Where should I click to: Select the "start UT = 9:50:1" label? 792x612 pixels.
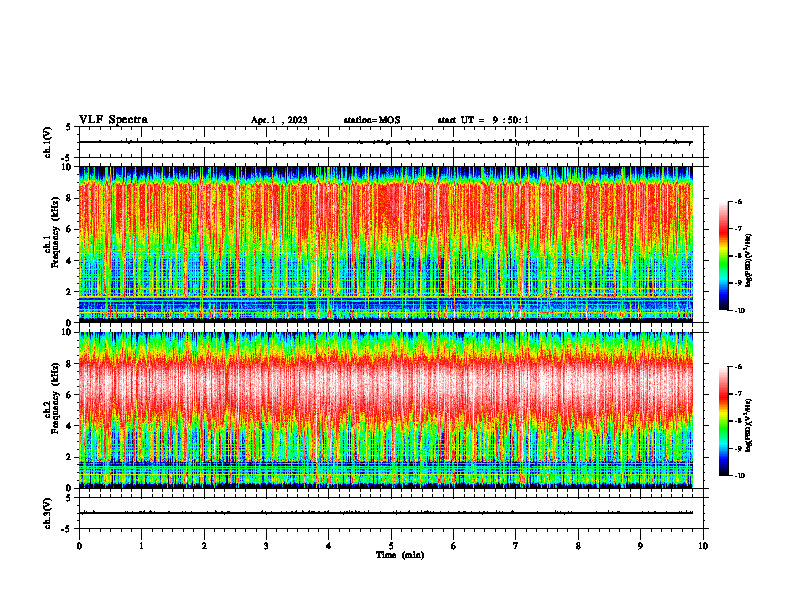pyautogui.click(x=483, y=120)
